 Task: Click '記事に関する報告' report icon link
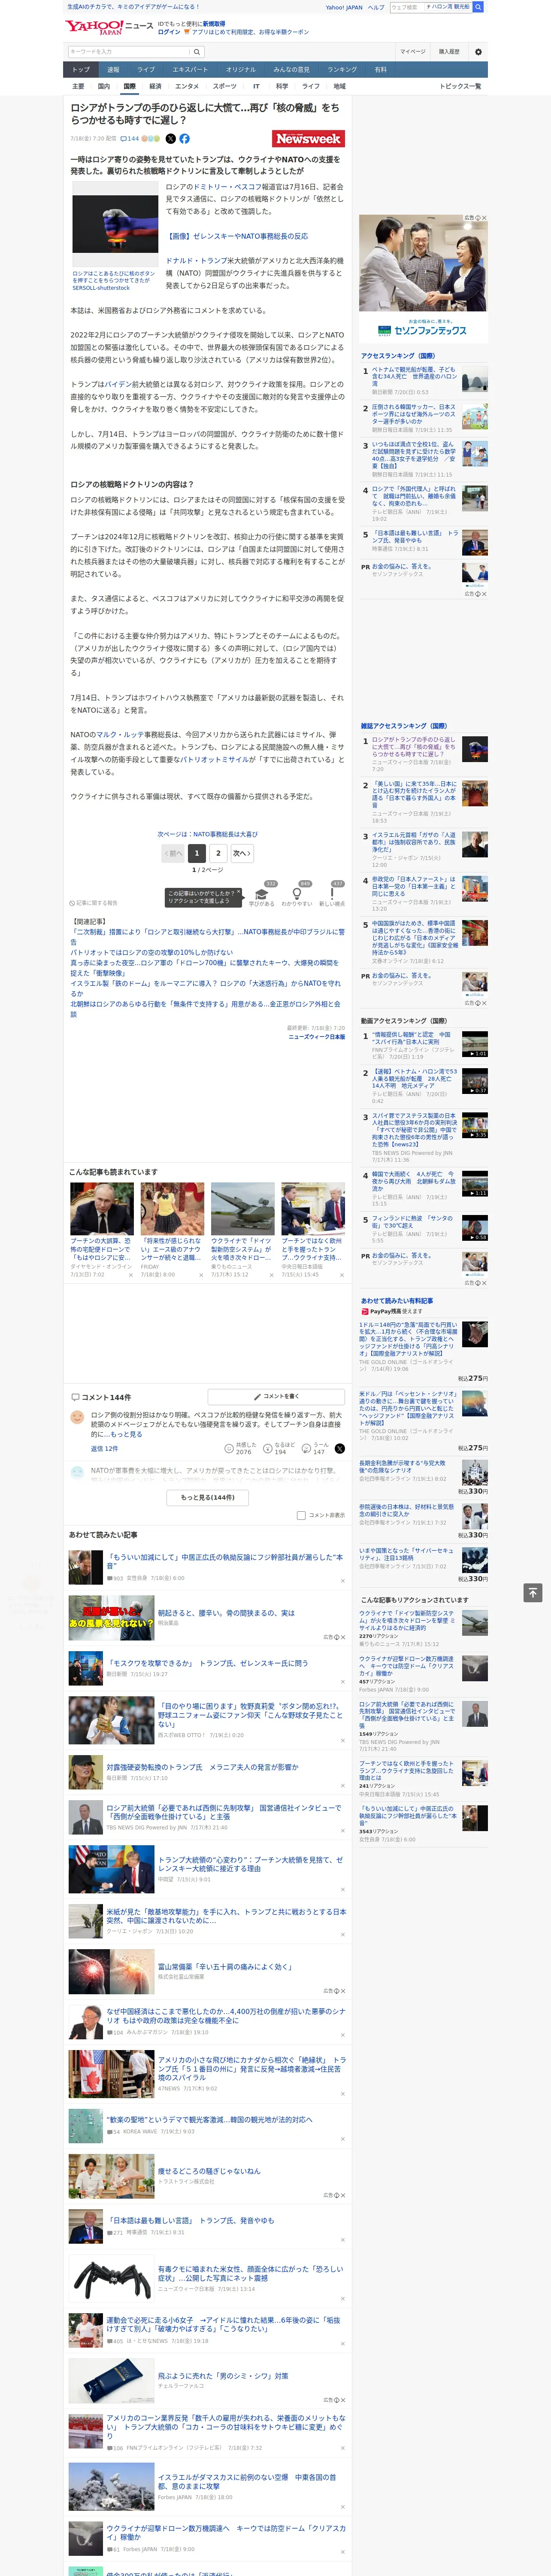click(94, 902)
